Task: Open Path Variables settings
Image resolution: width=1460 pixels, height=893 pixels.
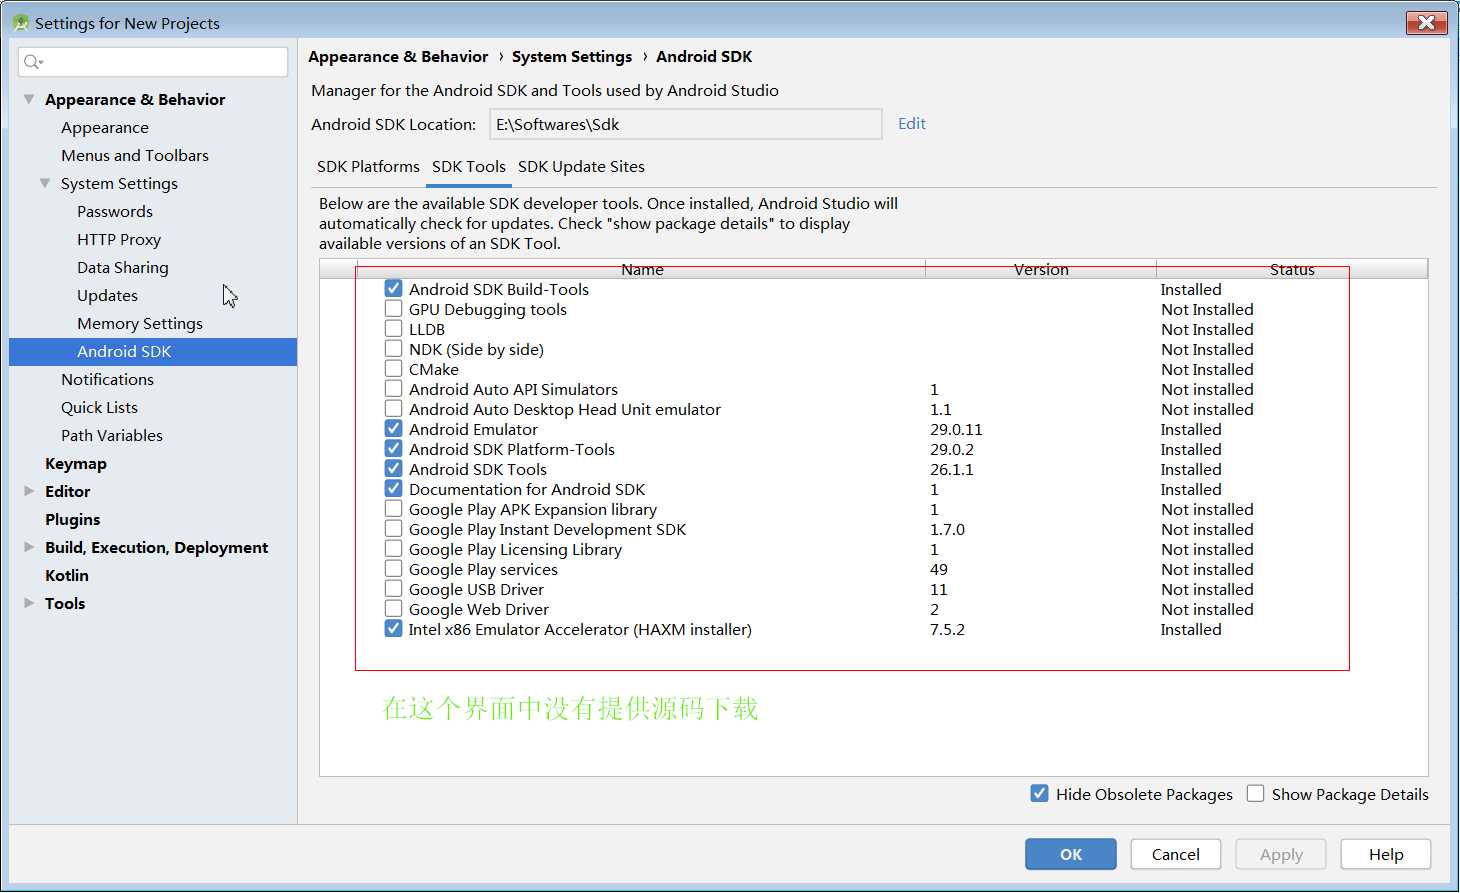Action: (112, 435)
